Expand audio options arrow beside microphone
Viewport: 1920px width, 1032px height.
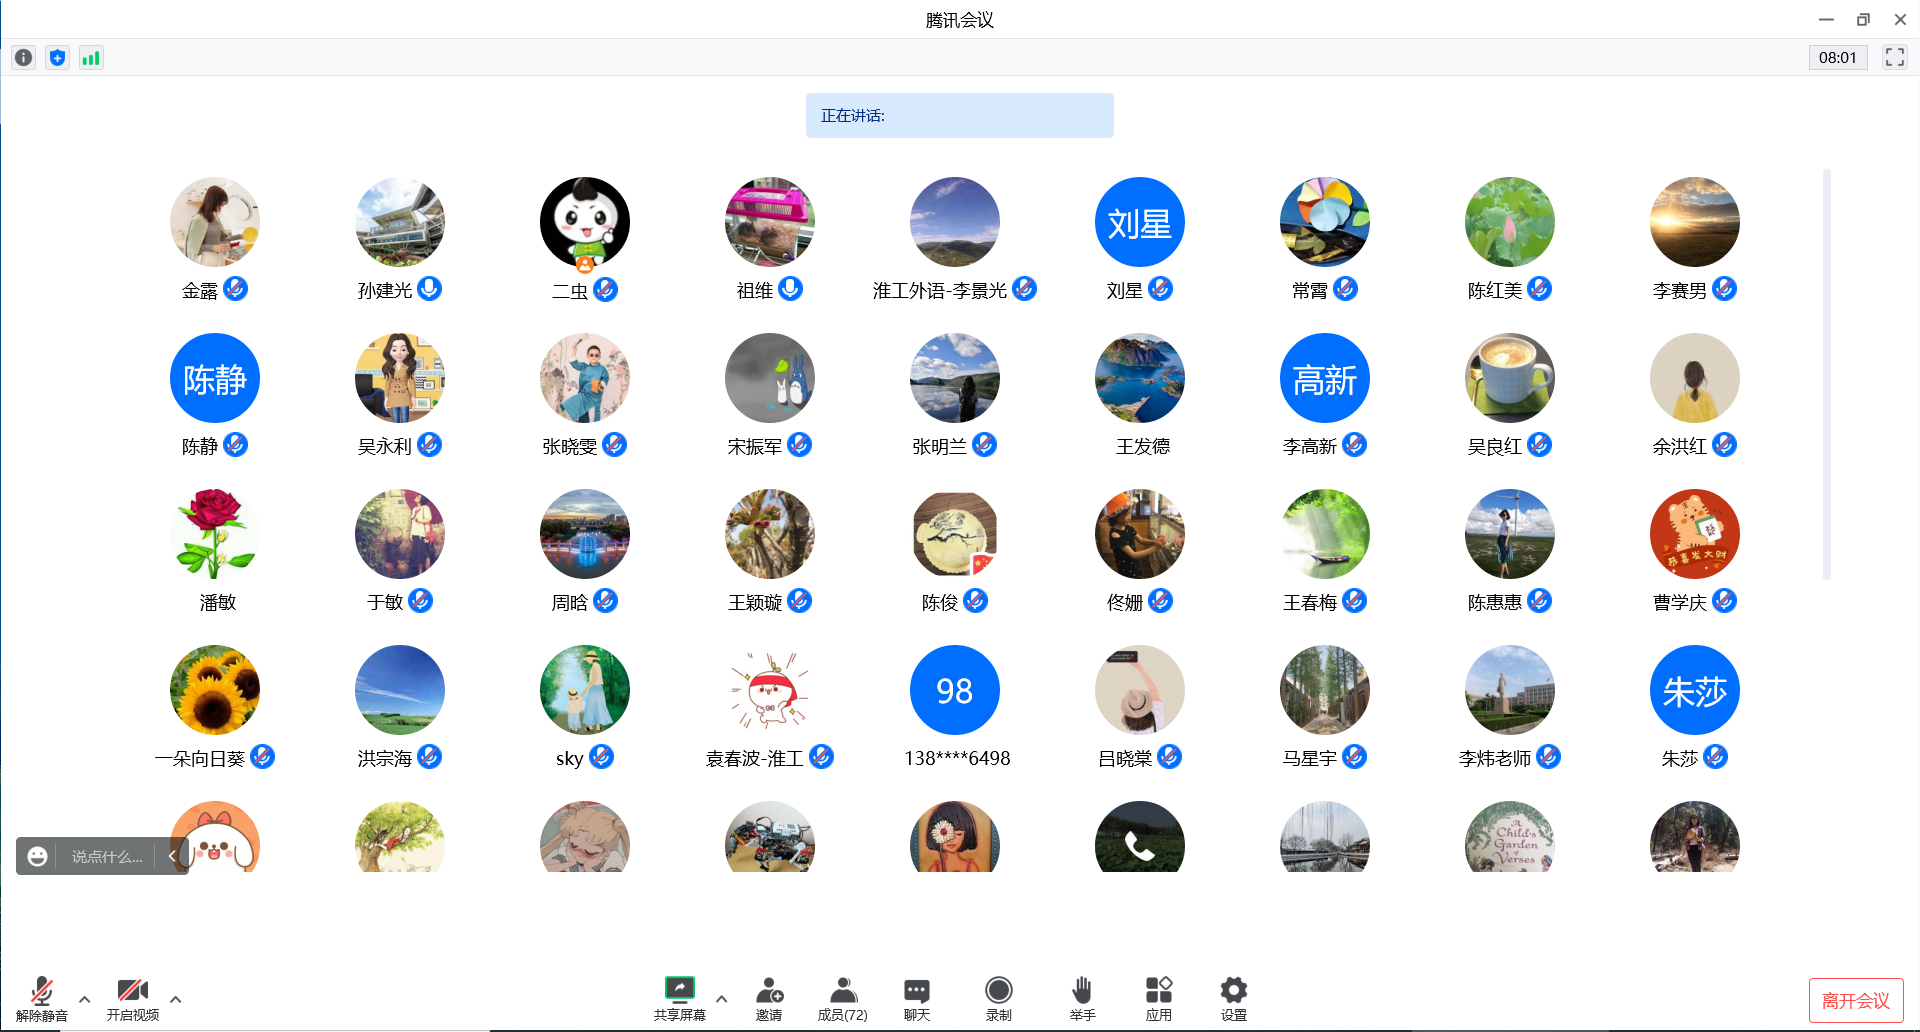[x=85, y=998]
